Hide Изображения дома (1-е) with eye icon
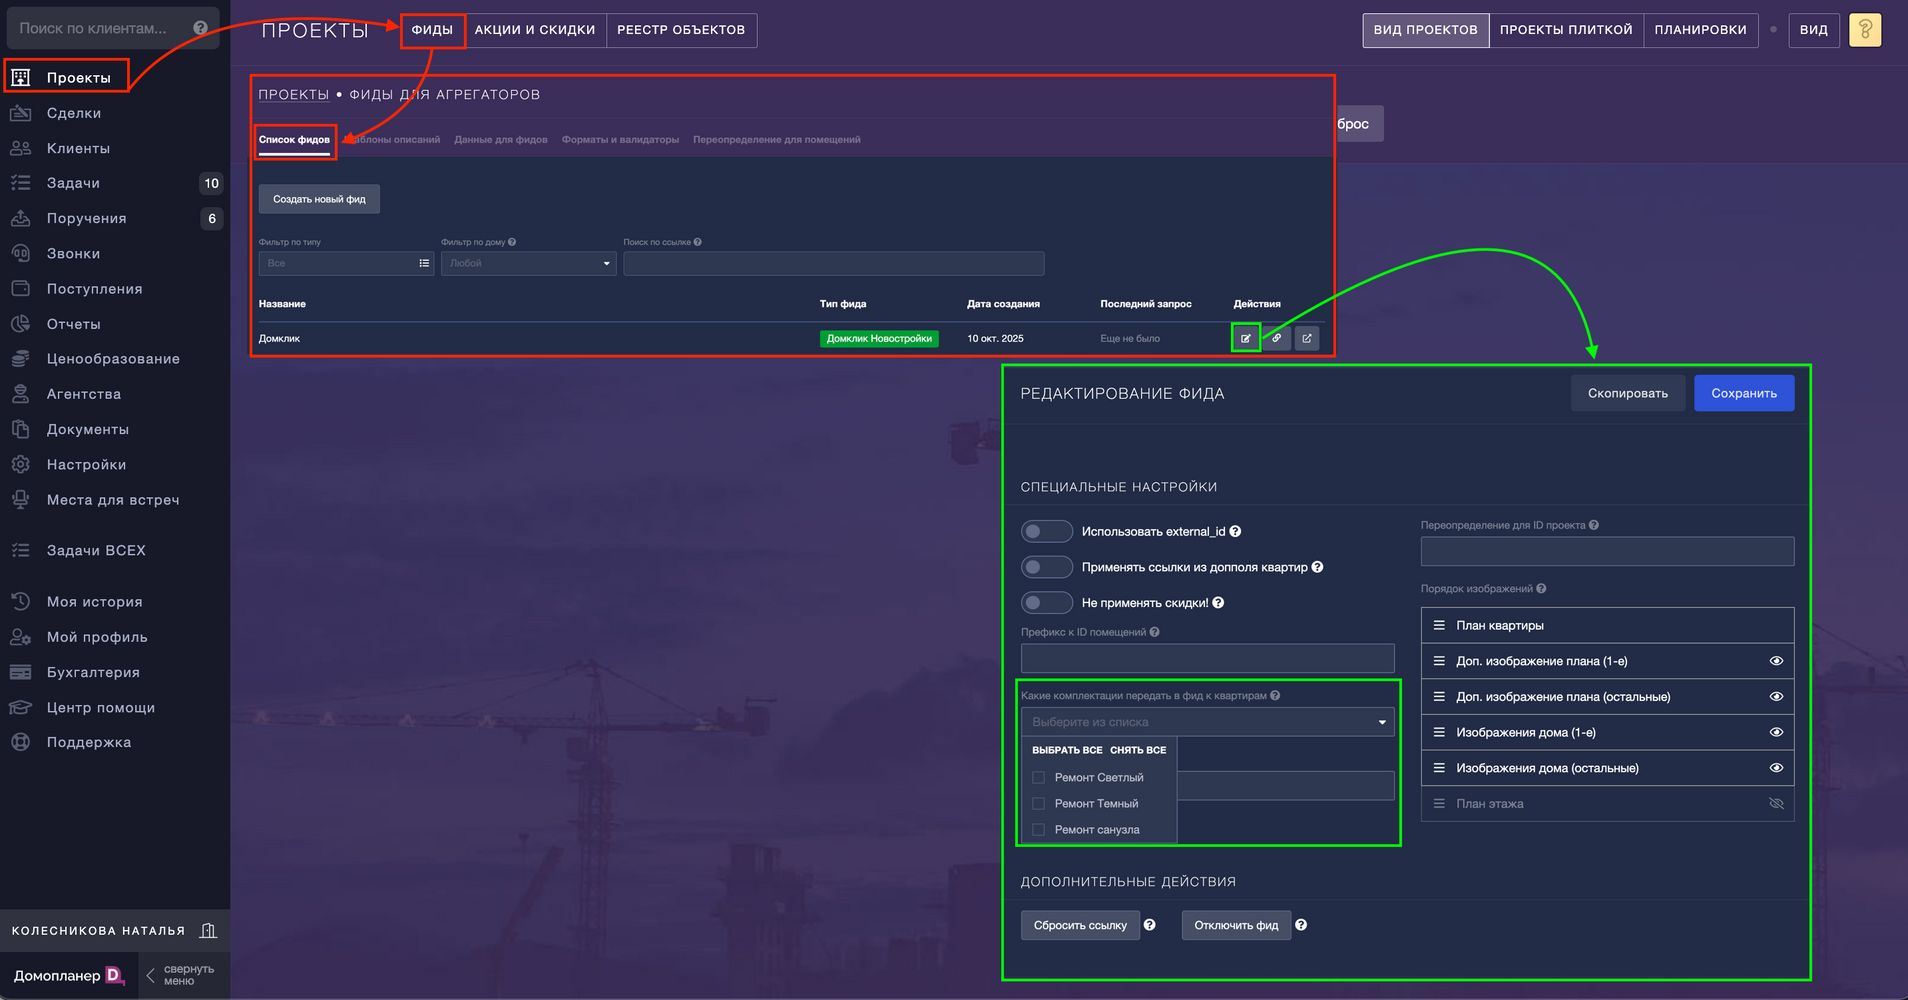Image resolution: width=1908 pixels, height=1000 pixels. pyautogui.click(x=1776, y=732)
